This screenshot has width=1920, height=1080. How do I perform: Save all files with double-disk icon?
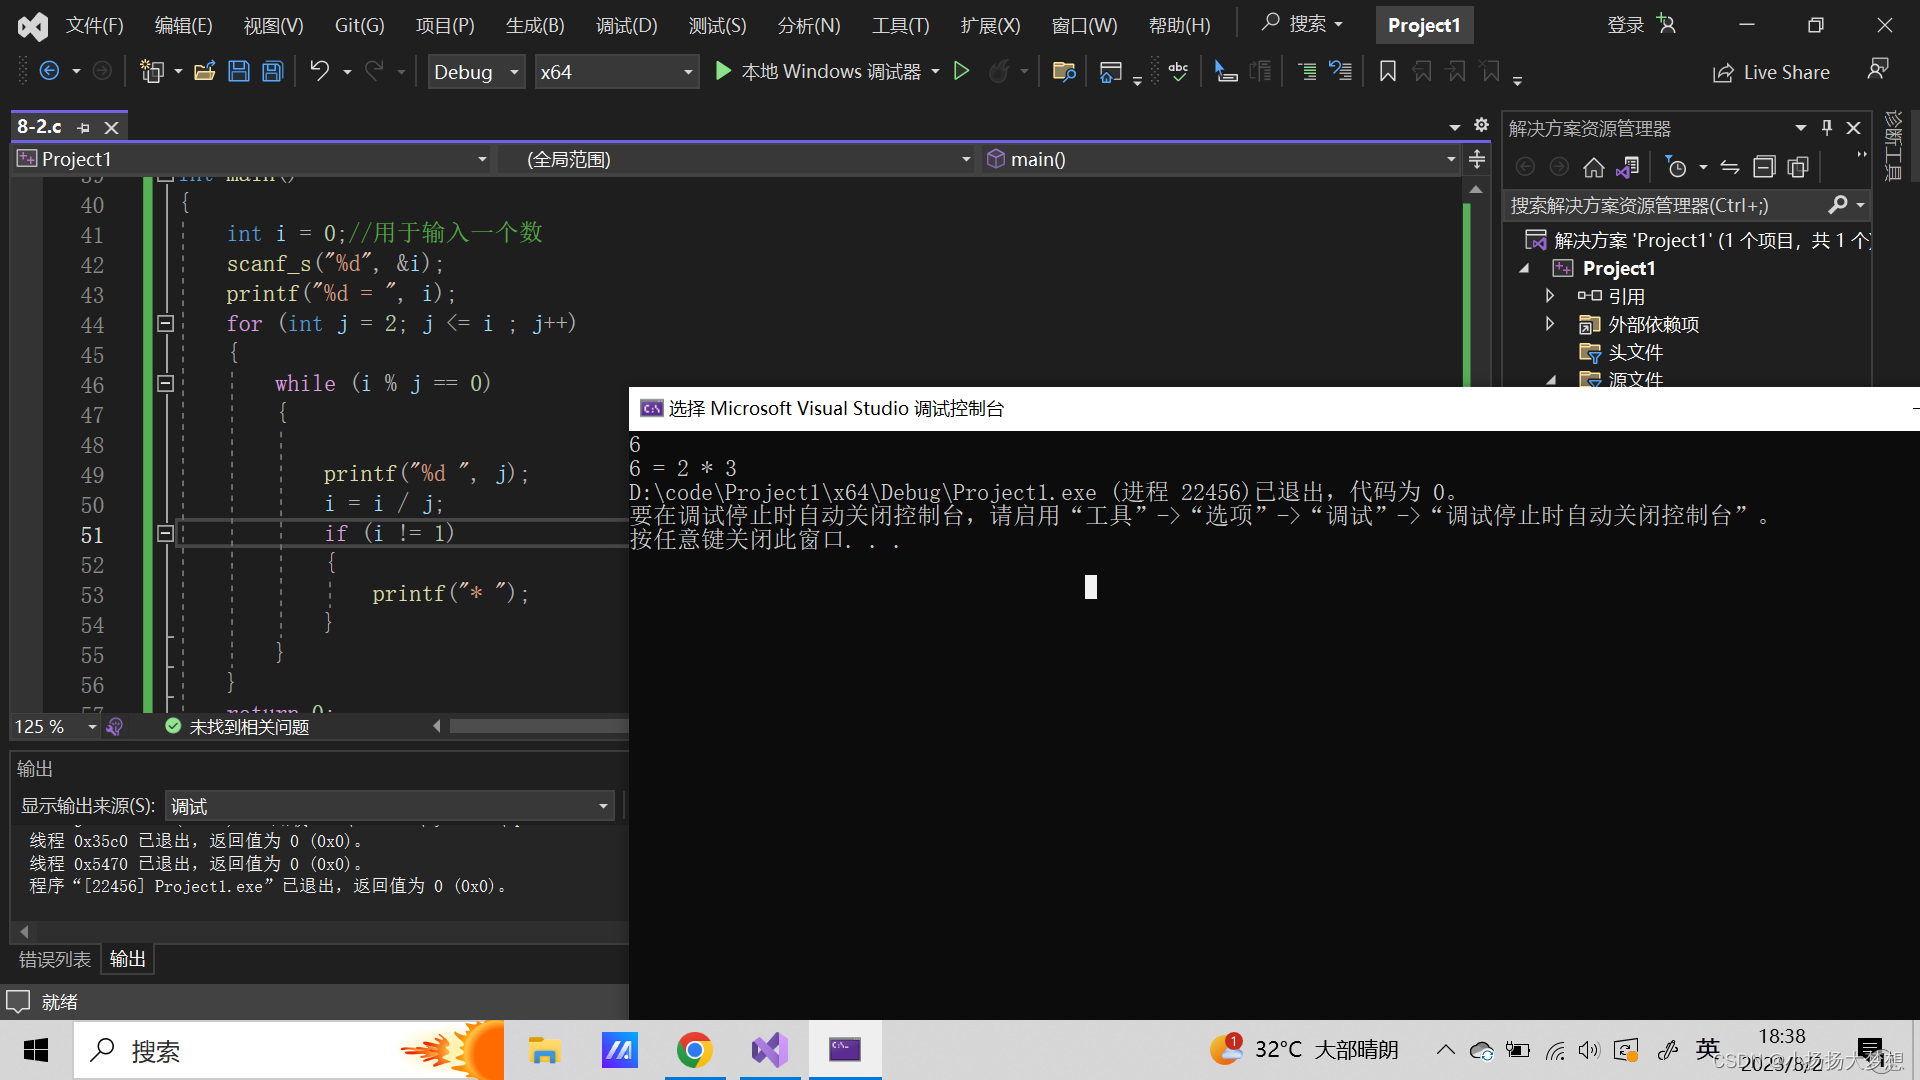[273, 71]
